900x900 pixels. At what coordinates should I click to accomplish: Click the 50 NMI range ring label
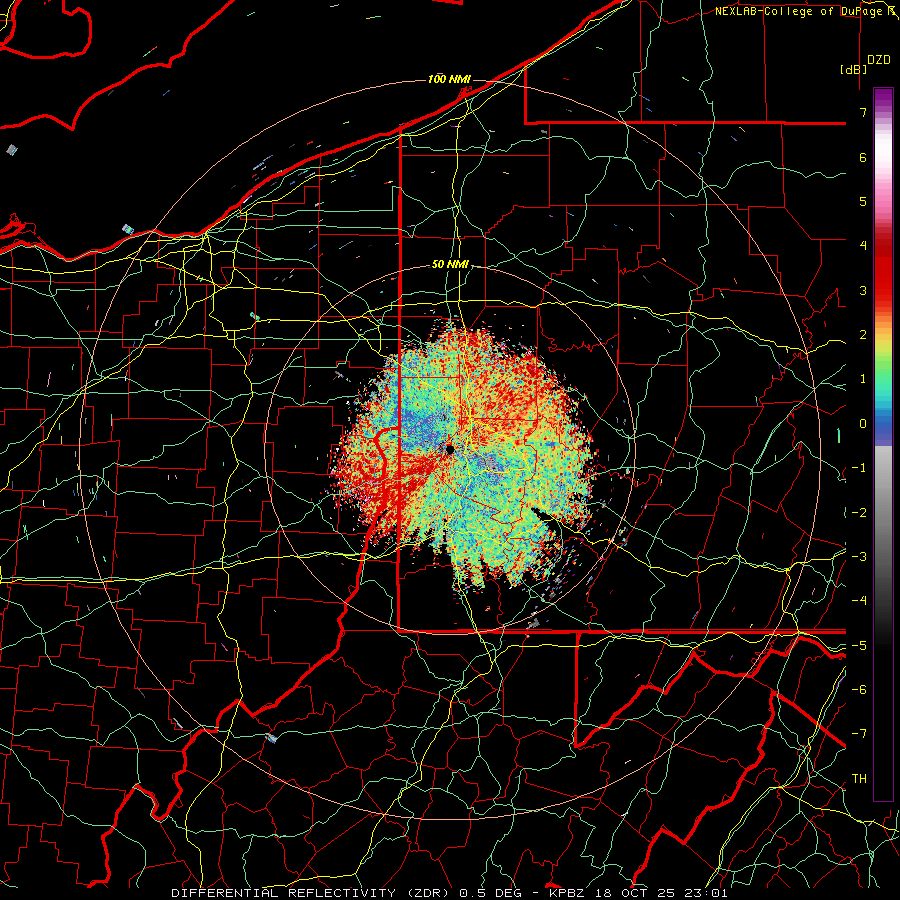[451, 264]
